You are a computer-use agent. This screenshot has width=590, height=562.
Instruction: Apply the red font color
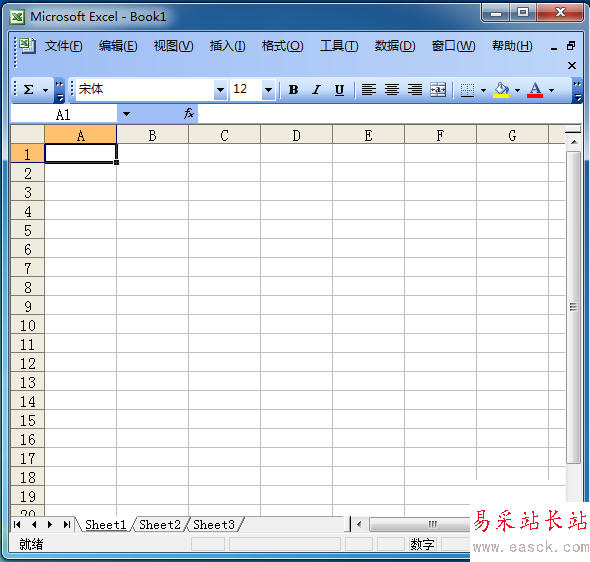coord(535,90)
